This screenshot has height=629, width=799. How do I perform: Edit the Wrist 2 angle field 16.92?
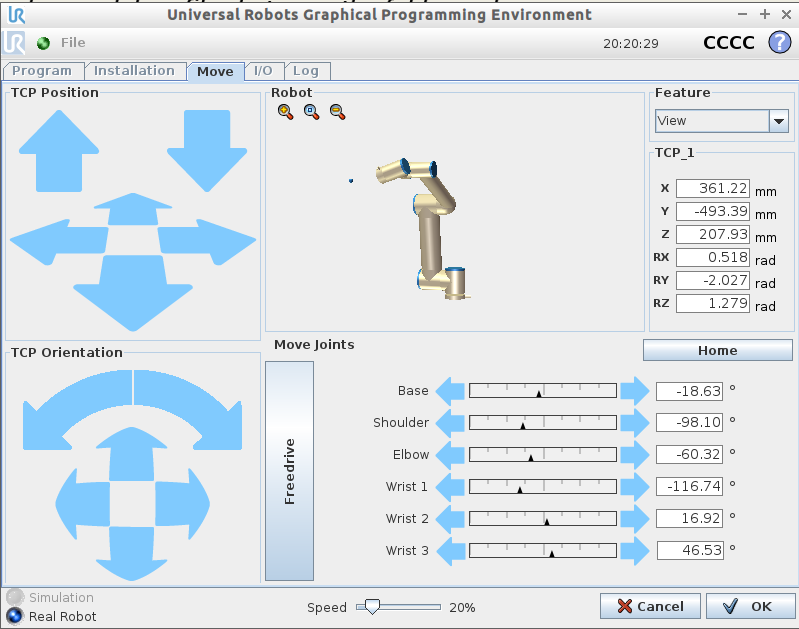[x=689, y=518]
